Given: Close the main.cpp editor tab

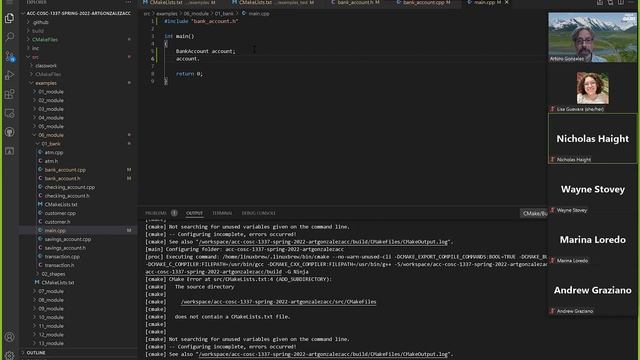Looking at the screenshot, I should 507,2.
